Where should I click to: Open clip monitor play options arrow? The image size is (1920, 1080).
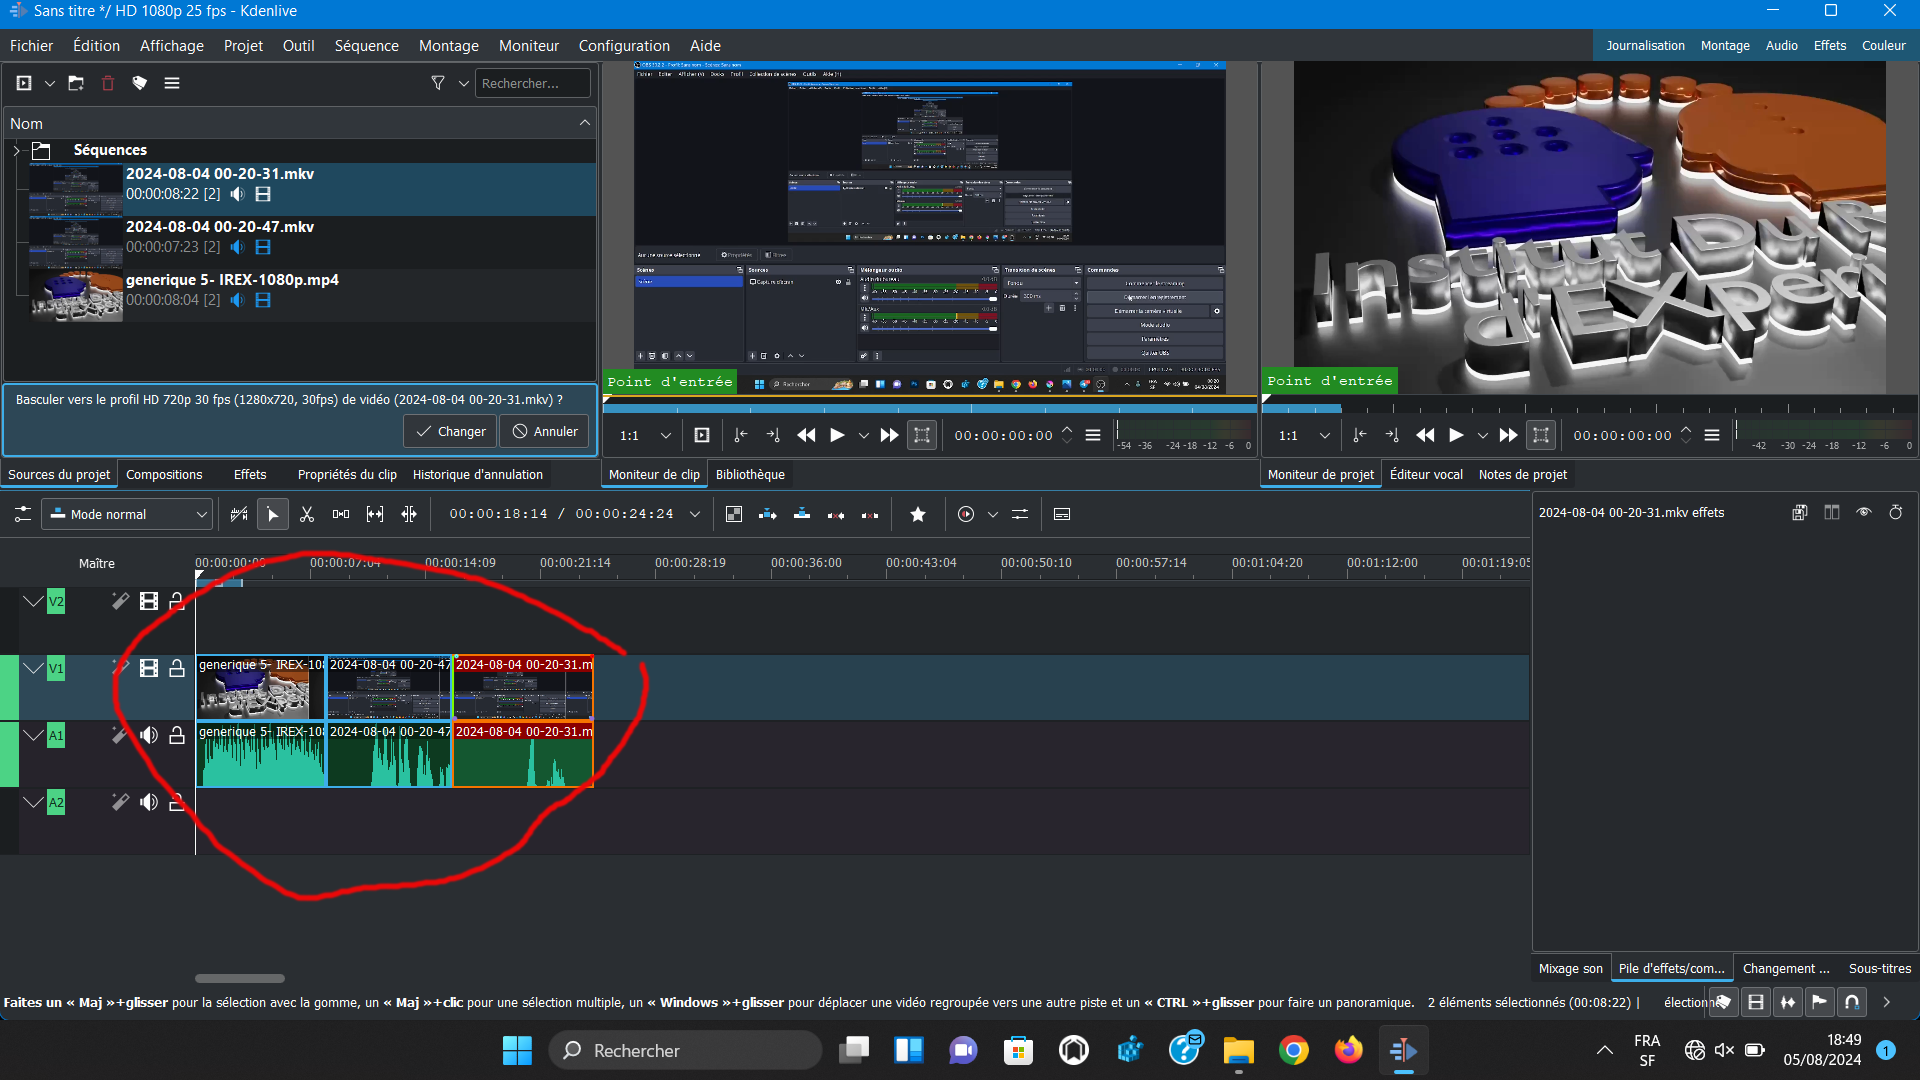click(x=864, y=435)
